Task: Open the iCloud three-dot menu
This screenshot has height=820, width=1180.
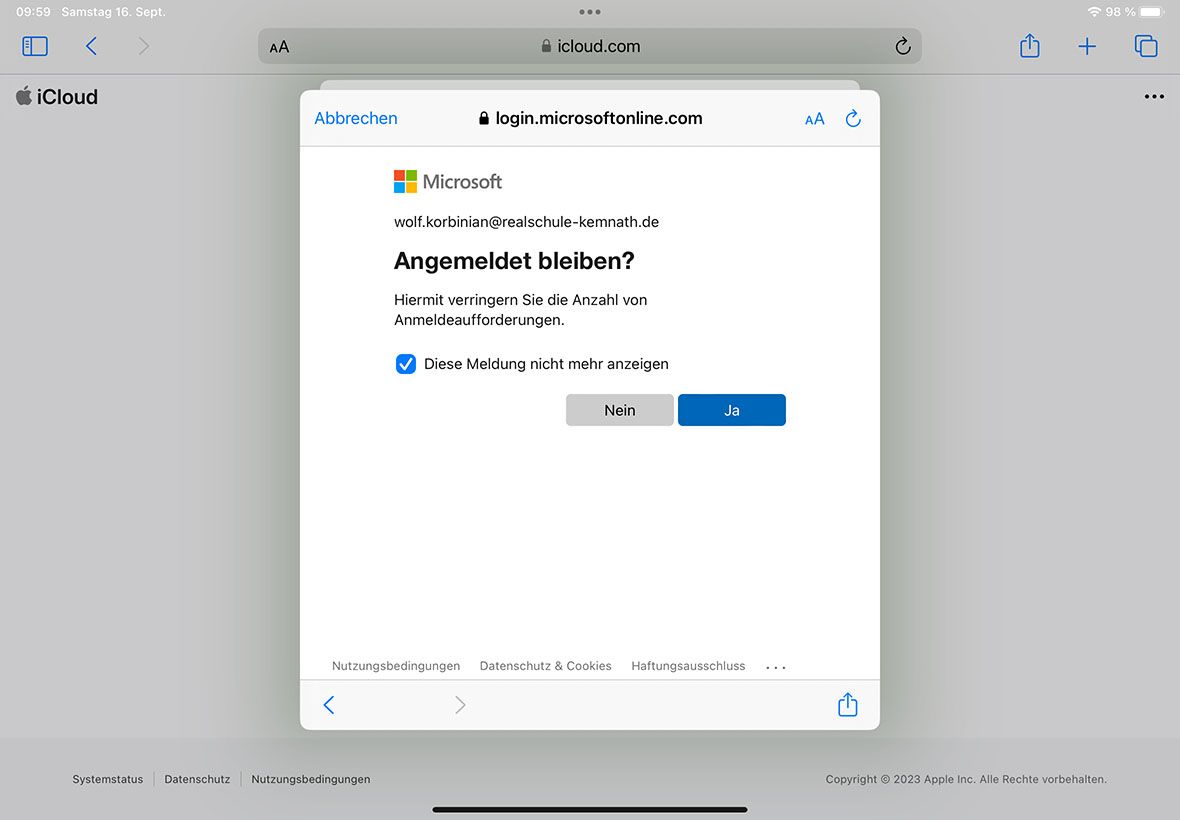Action: tap(1154, 96)
